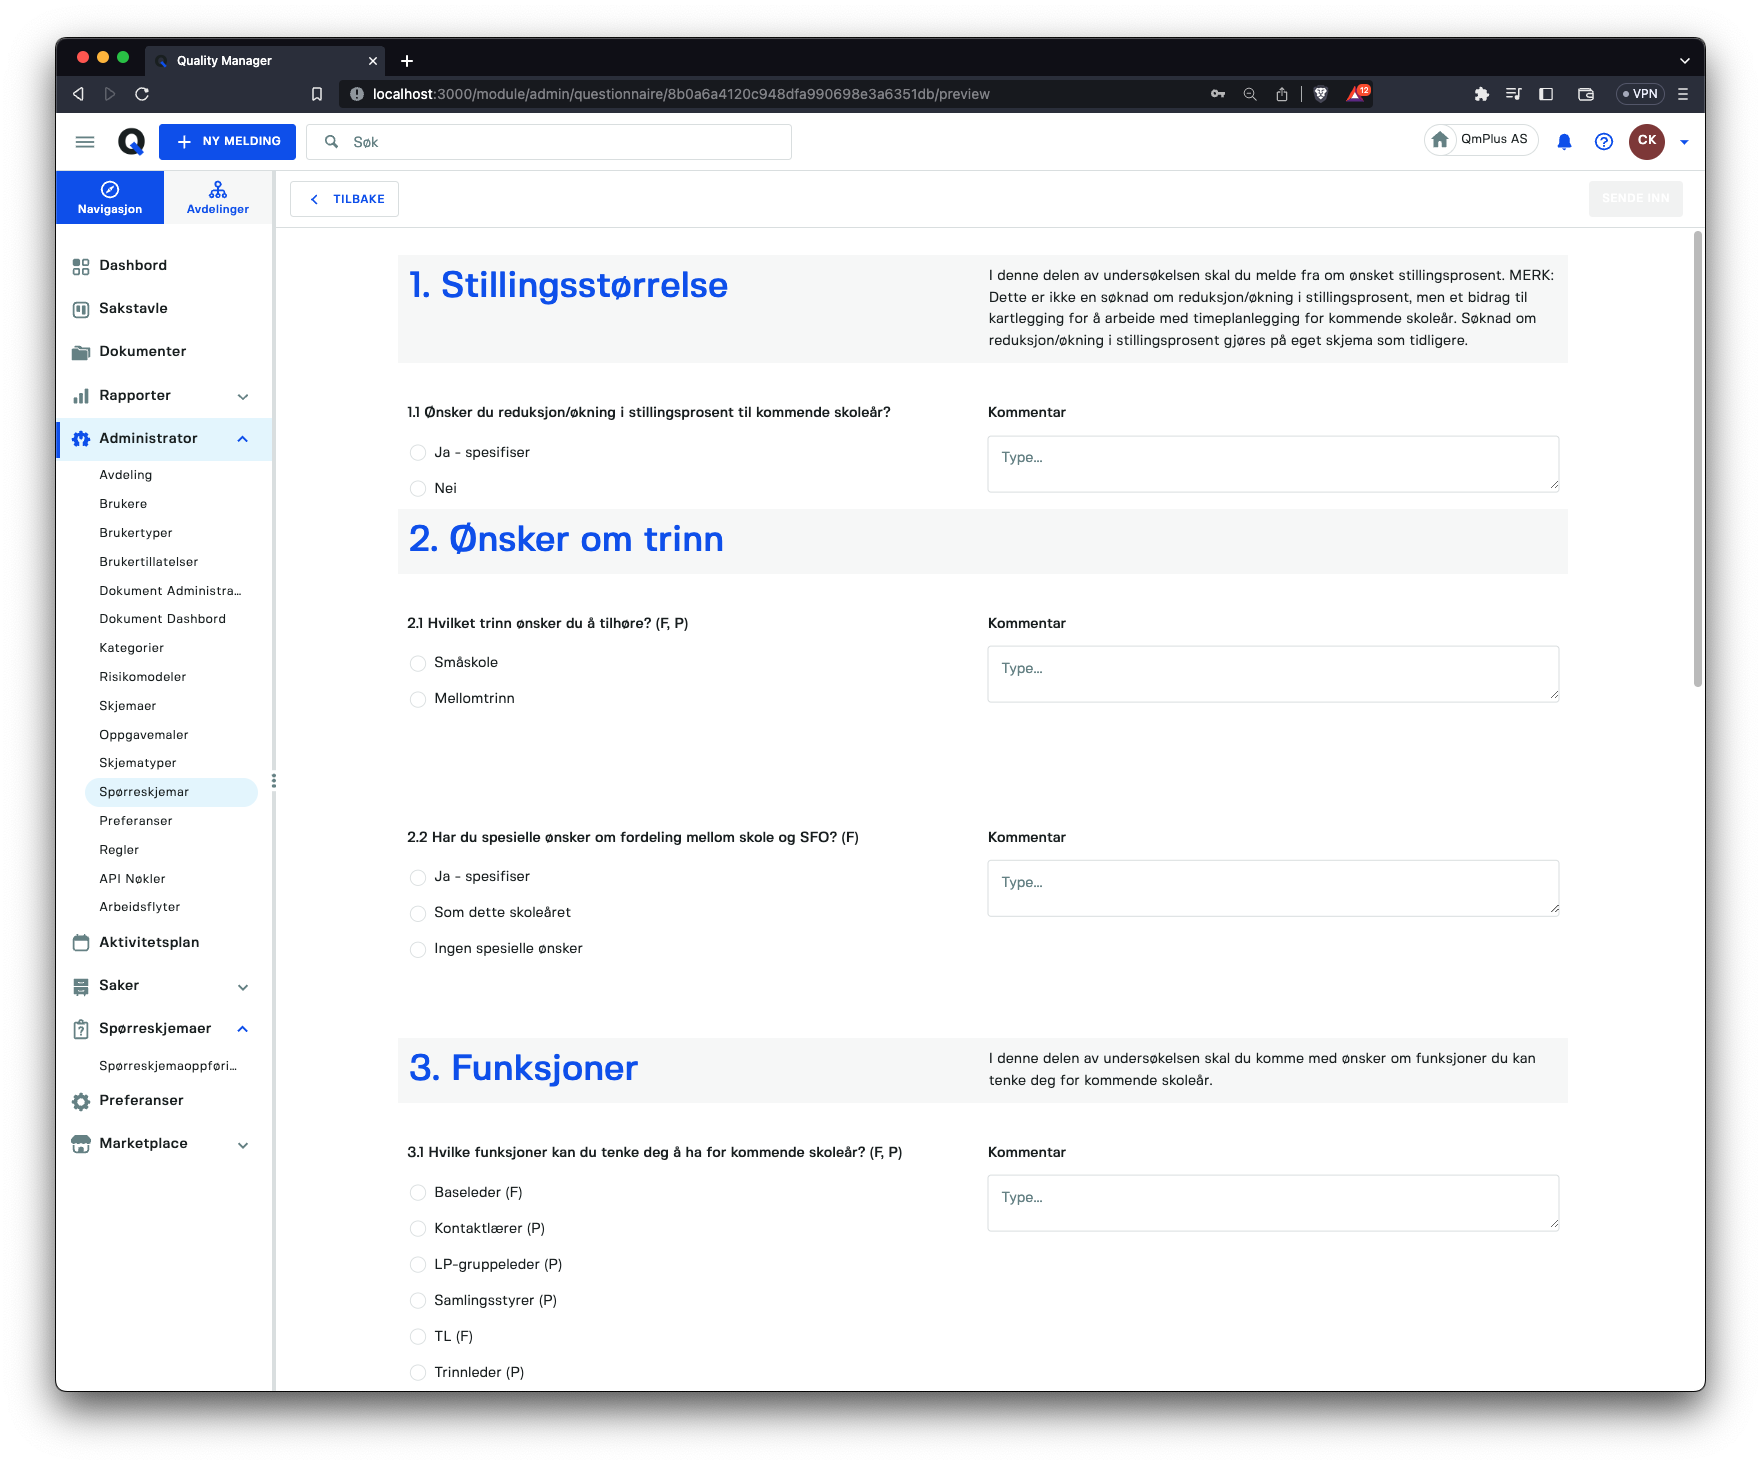Click the Søk search field

pos(549,142)
